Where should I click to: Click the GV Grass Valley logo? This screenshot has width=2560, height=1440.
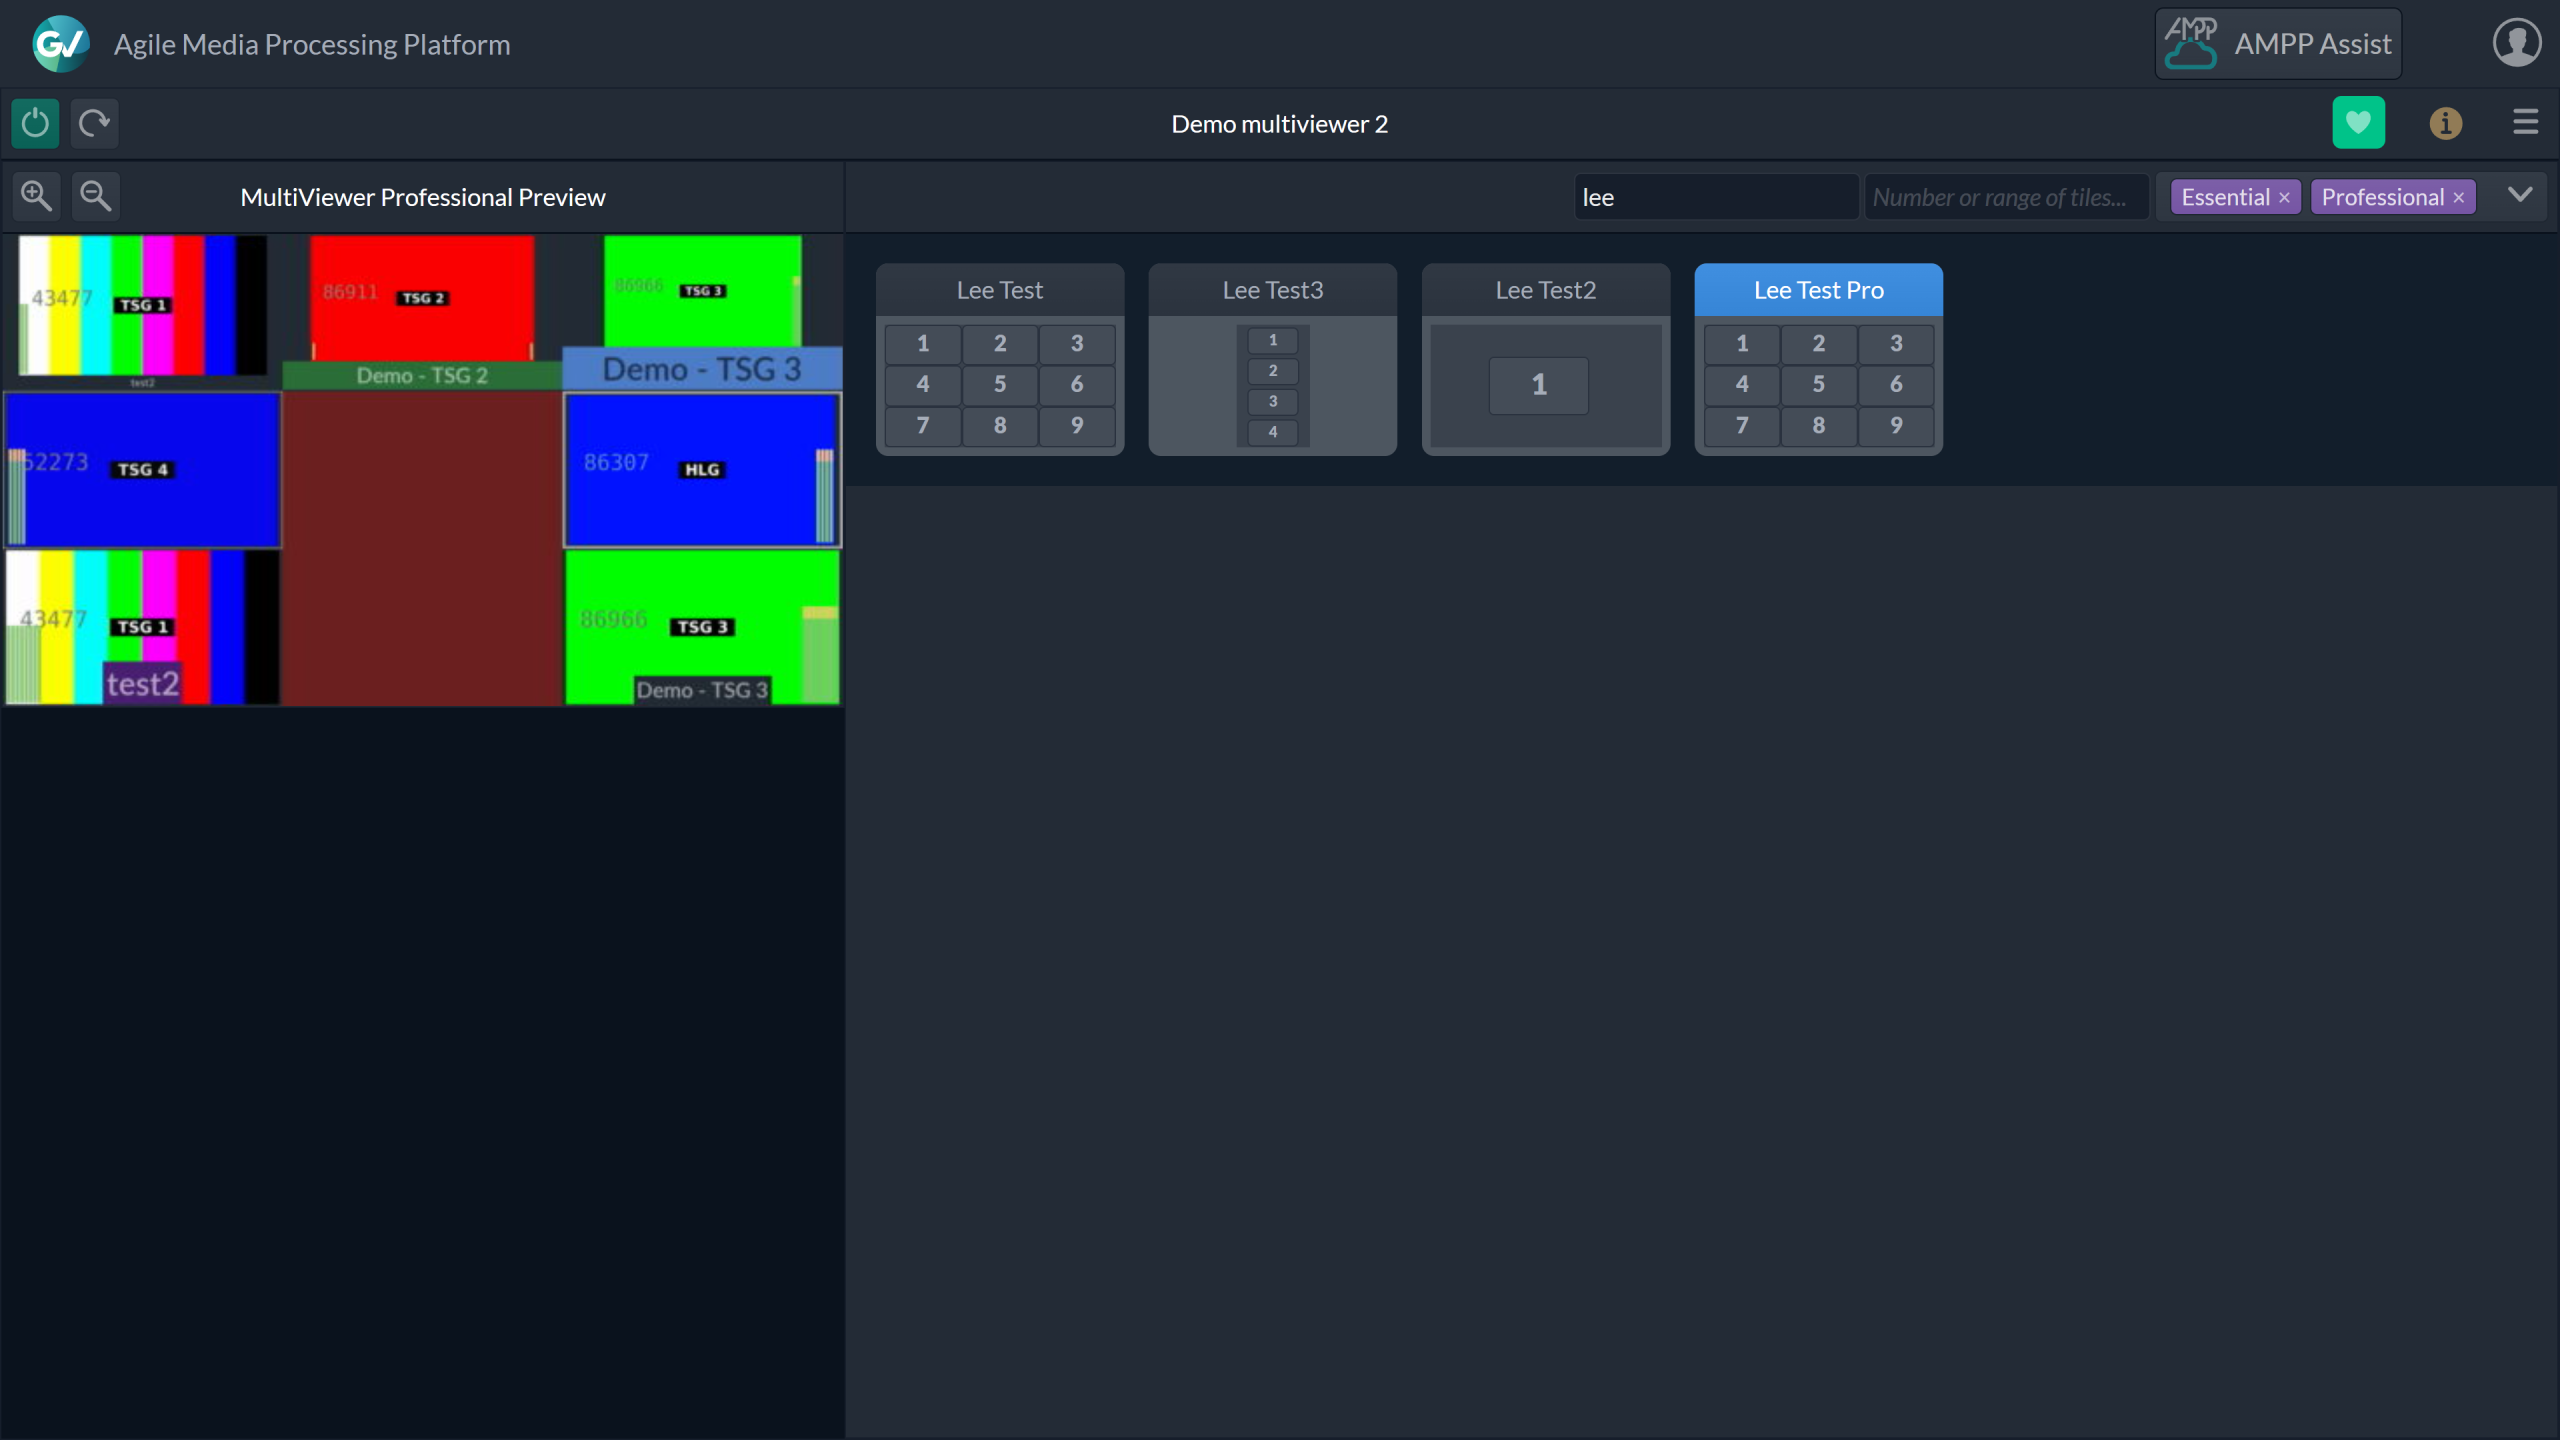[60, 44]
